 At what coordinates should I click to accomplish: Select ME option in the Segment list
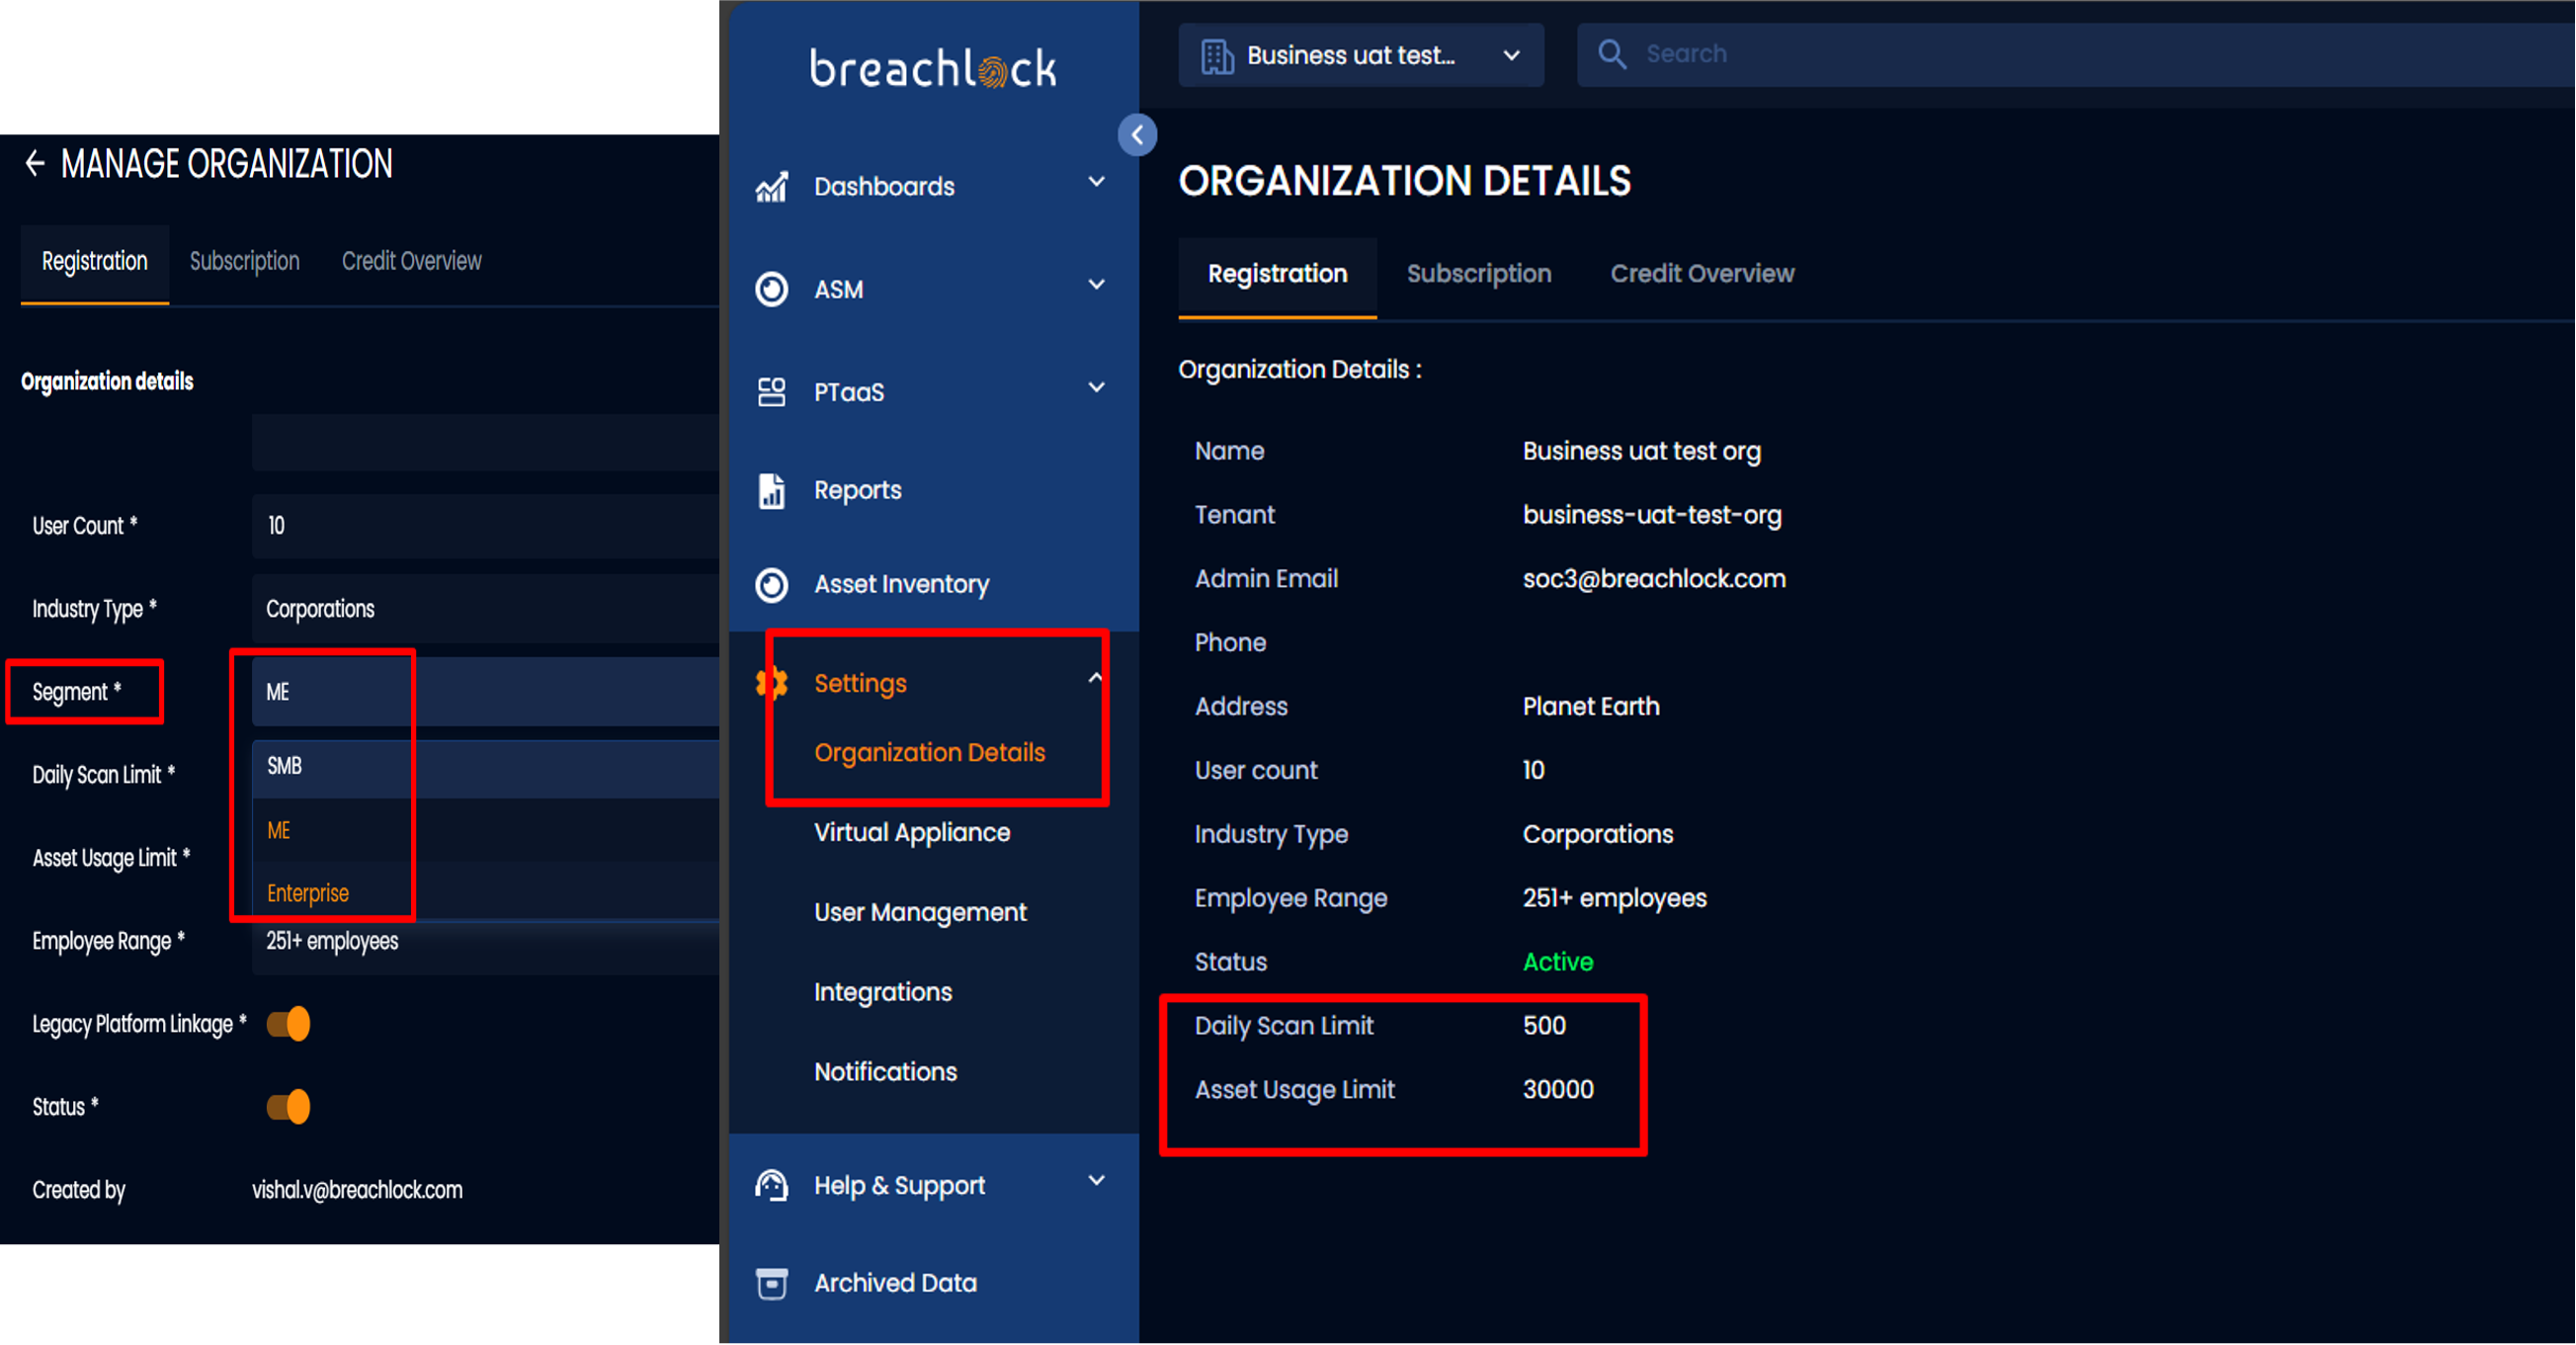click(486, 831)
